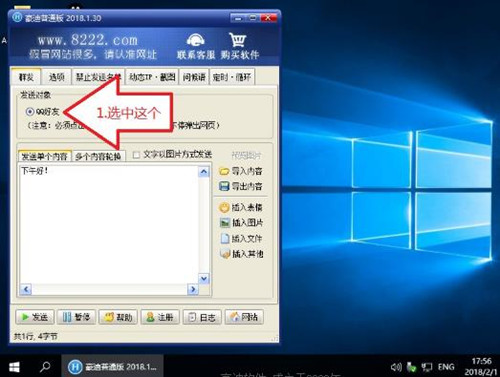Click the scroll up arrow of message box
This screenshot has height=377, width=500.
click(204, 172)
